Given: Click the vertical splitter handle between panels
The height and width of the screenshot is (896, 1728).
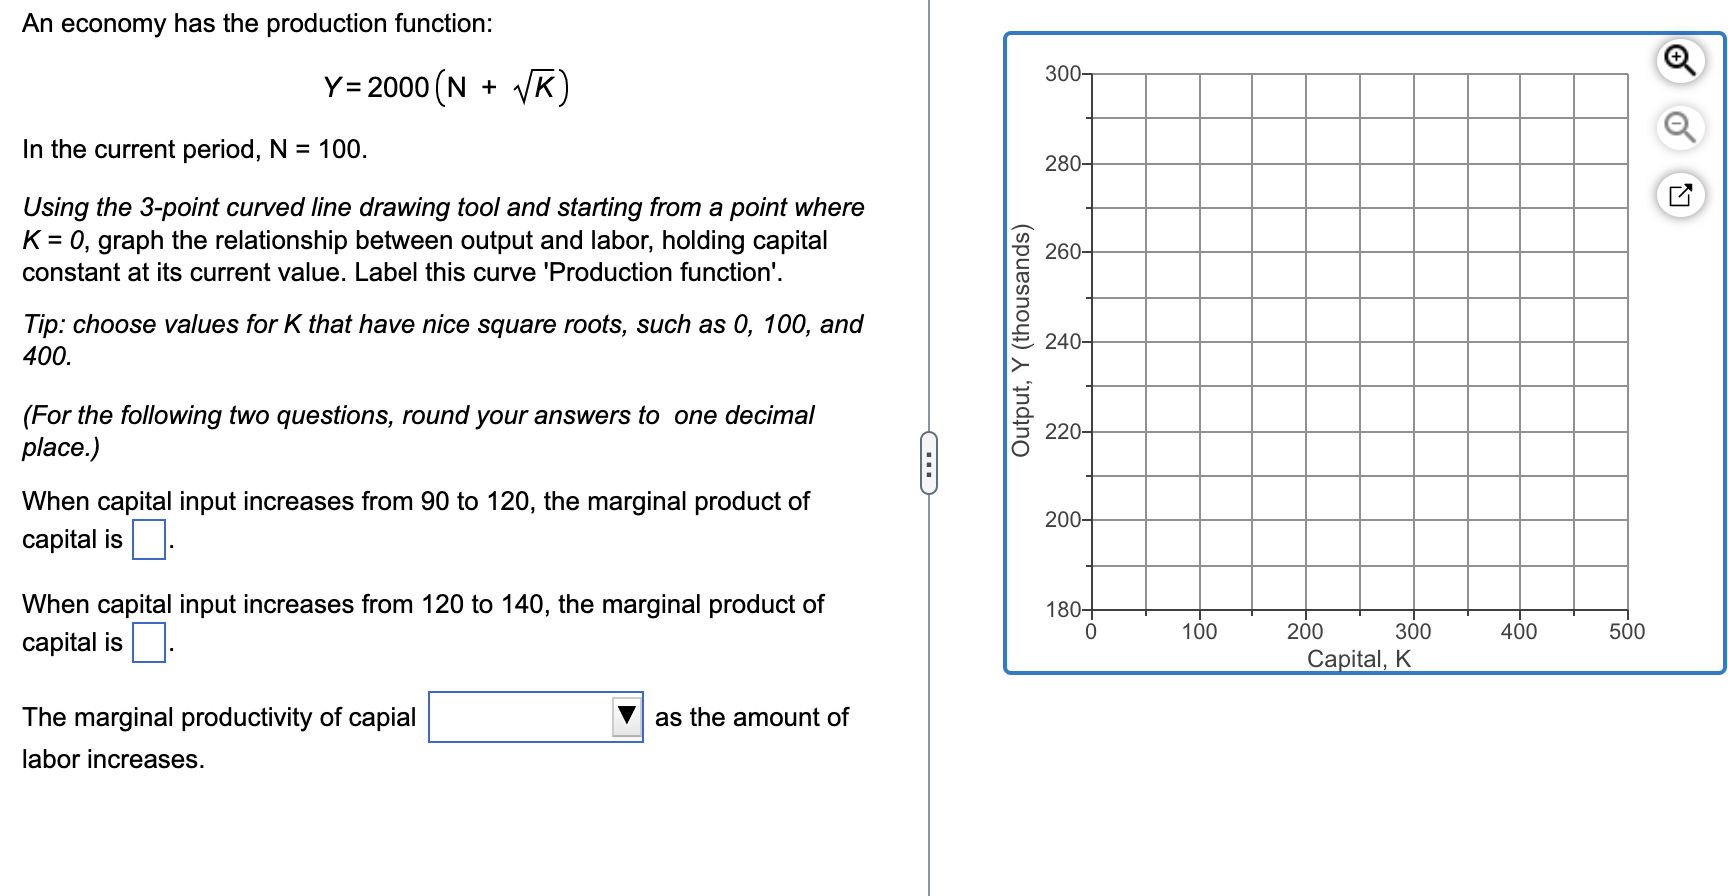Looking at the screenshot, I should 930,462.
